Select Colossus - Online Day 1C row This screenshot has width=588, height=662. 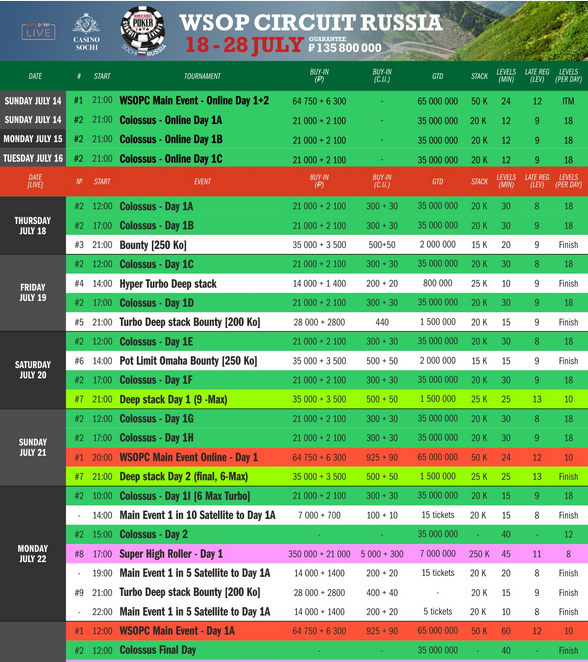[x=327, y=159]
